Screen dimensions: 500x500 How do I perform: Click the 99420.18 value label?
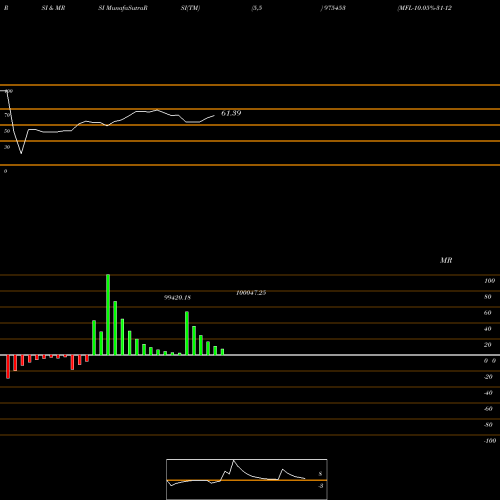(x=177, y=297)
